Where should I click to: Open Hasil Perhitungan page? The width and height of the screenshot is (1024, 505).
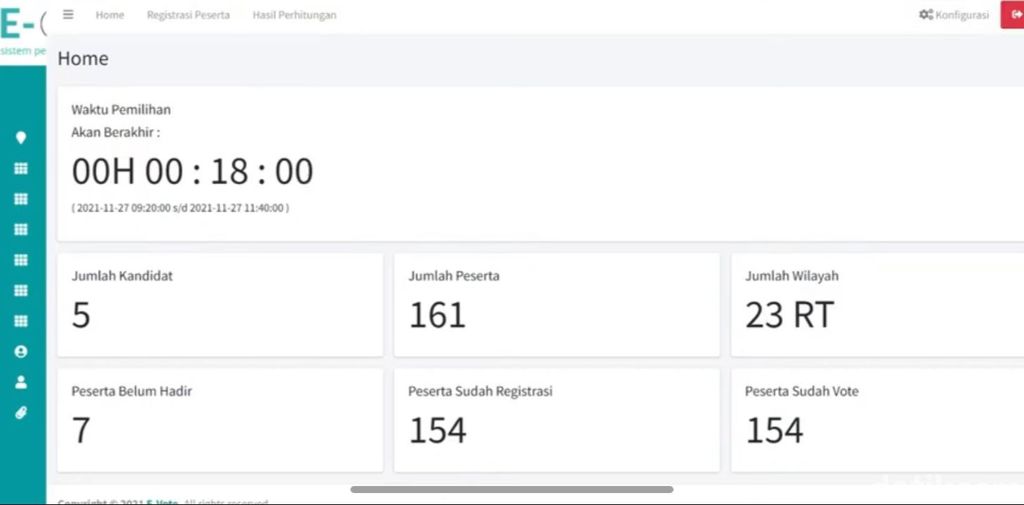pyautogui.click(x=295, y=14)
